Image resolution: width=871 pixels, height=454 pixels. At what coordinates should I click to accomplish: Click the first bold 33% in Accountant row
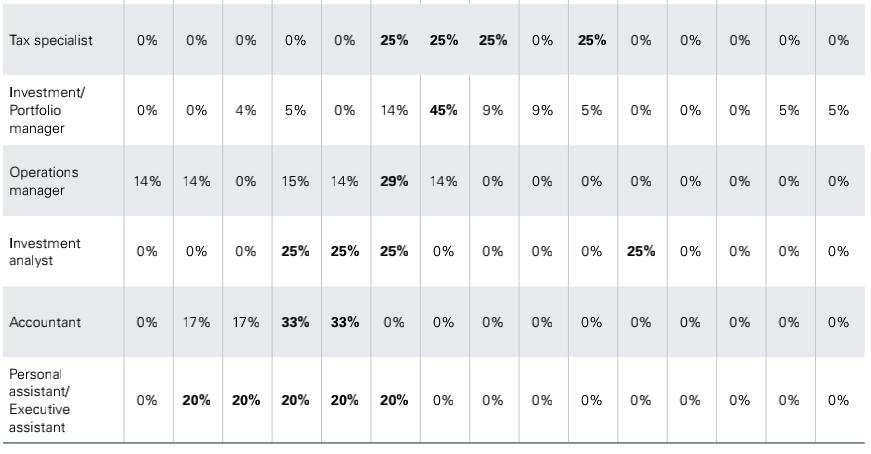(295, 322)
